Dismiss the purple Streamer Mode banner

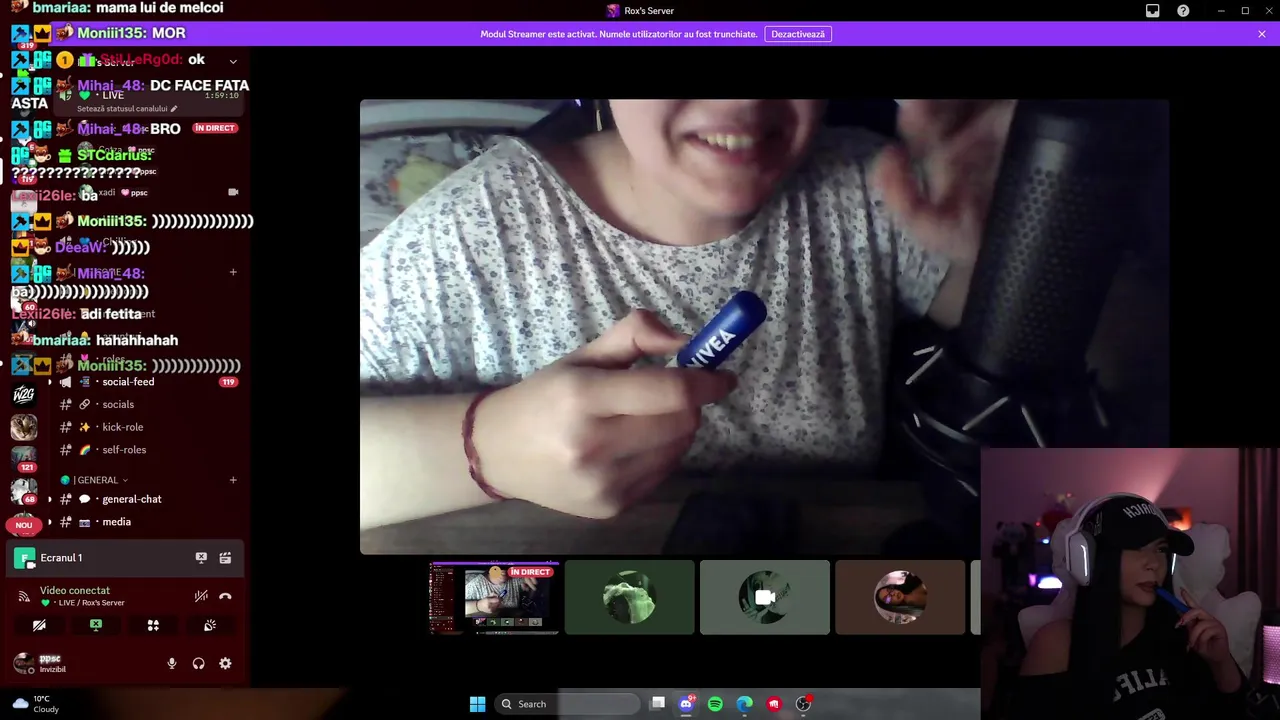tap(1262, 34)
